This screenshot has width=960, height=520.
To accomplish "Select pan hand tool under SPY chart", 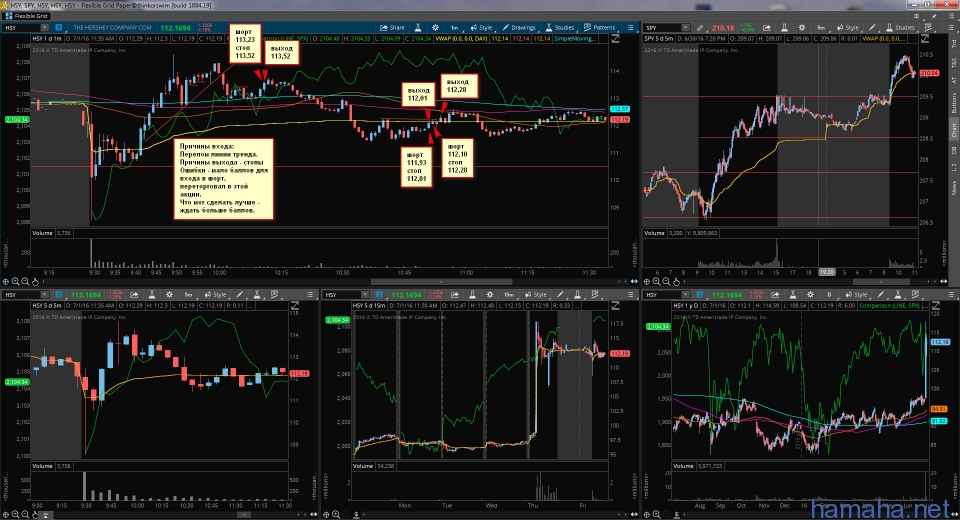I will tap(677, 282).
